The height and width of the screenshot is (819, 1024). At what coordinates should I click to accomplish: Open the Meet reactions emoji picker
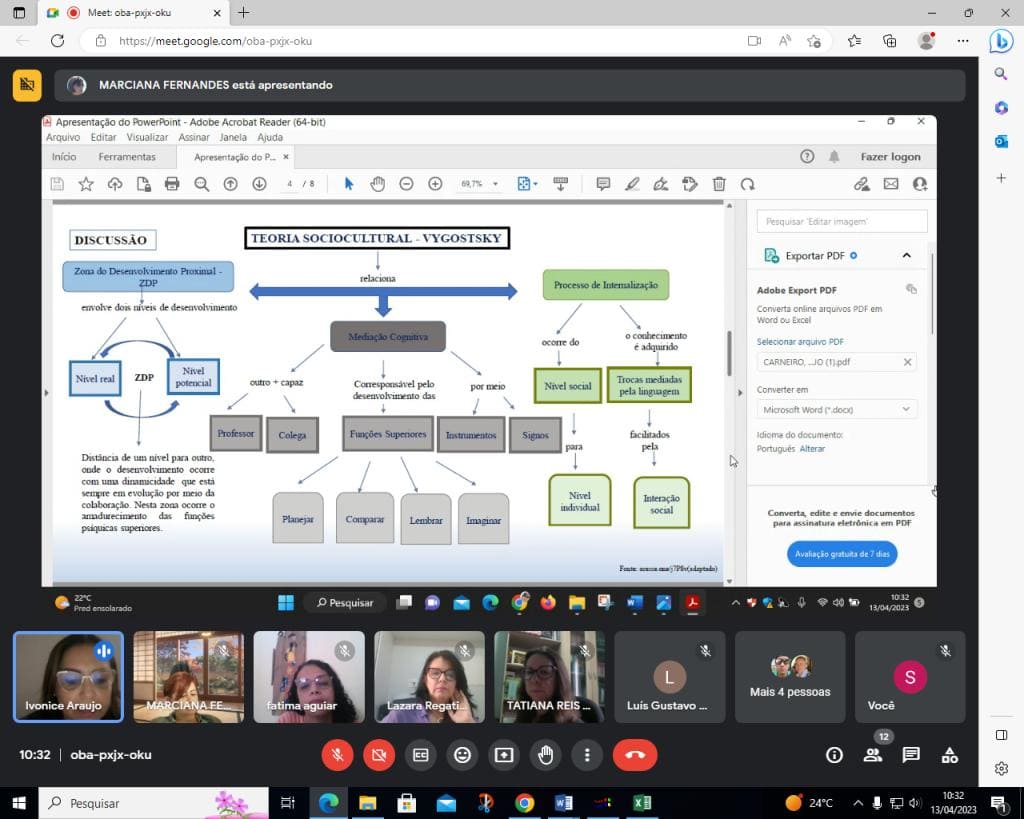[462, 755]
